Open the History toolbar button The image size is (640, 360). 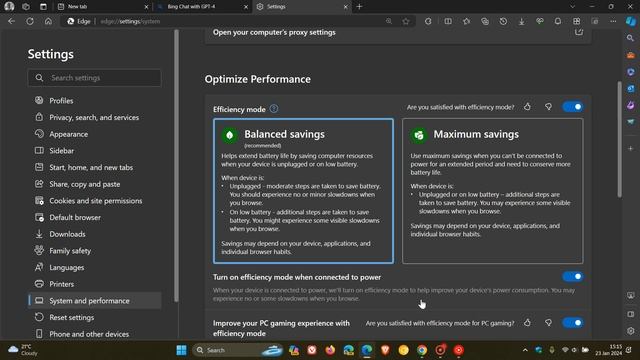pos(503,21)
